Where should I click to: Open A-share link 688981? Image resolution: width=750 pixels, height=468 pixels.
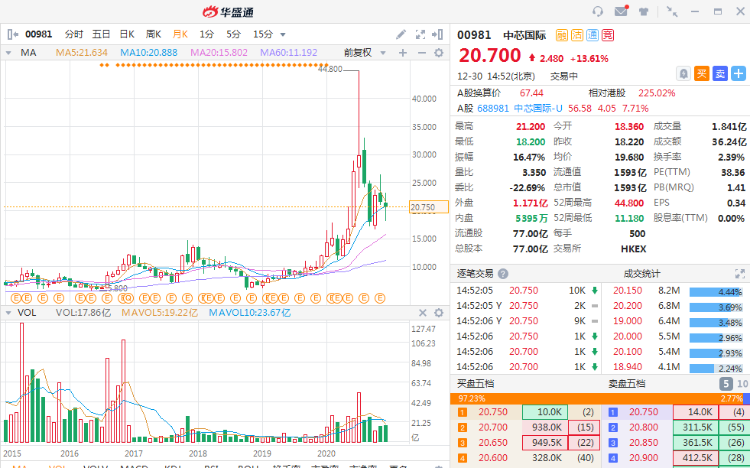pos(493,109)
